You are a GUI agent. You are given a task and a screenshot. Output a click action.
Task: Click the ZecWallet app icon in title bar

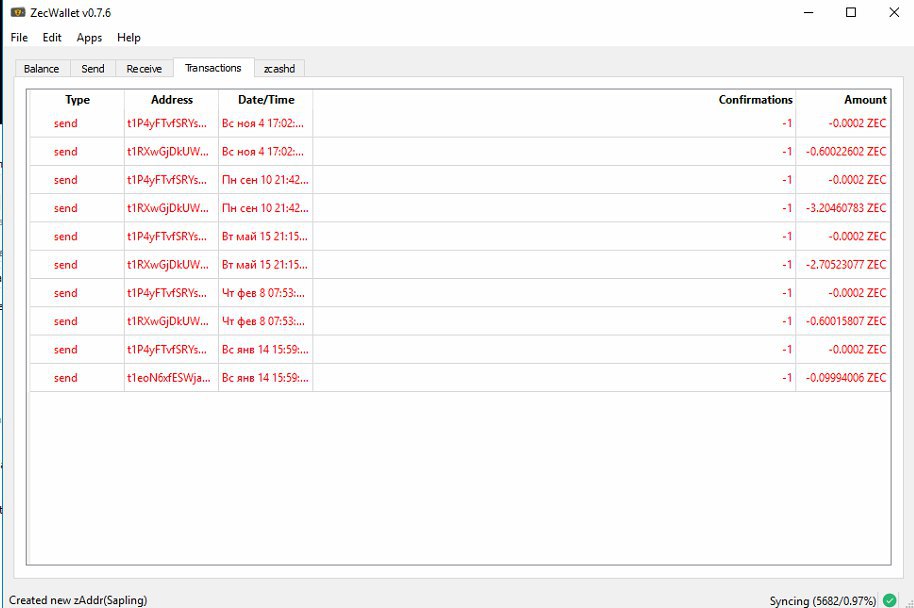click(17, 12)
